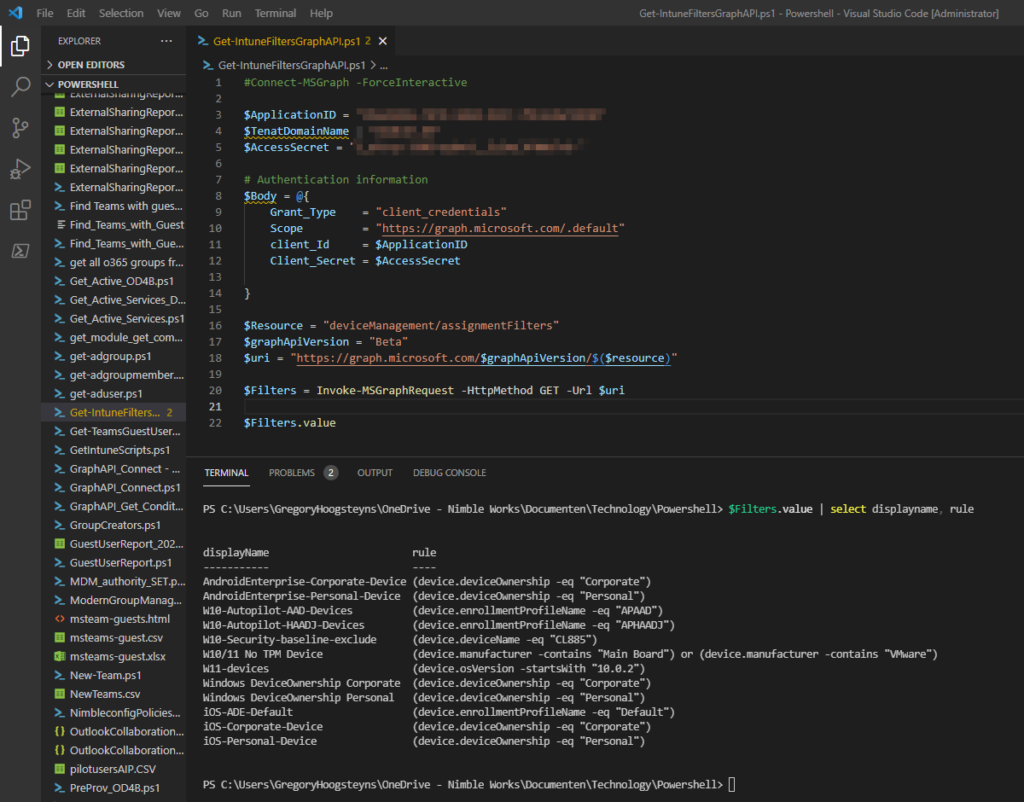Open GraphAPI_Connect.ps1 in explorer

(x=114, y=487)
